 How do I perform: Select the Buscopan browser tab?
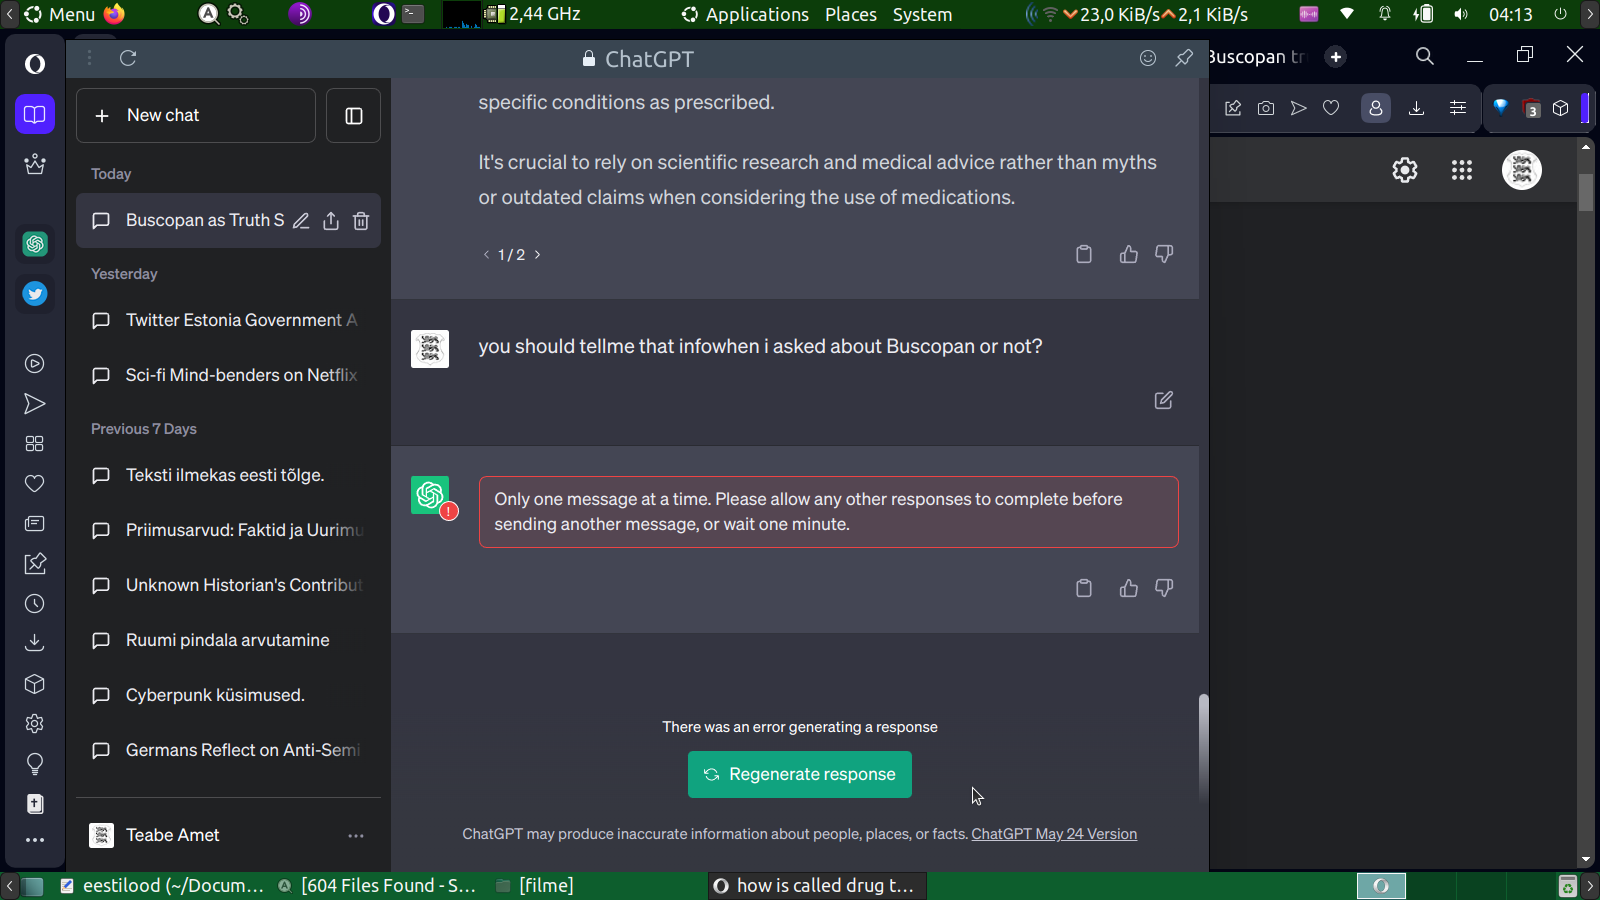1258,57
